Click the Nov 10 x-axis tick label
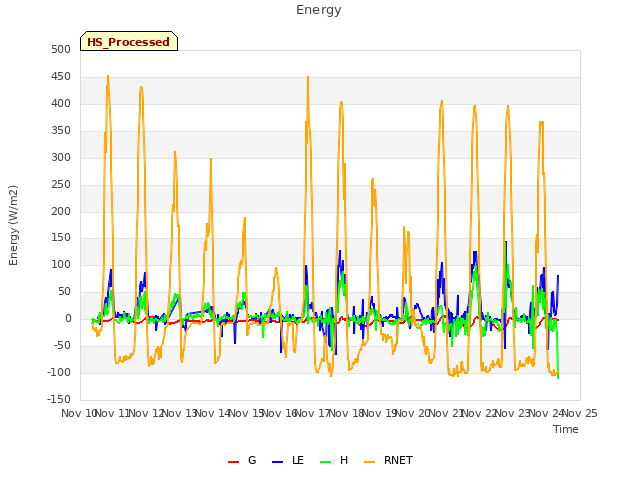This screenshot has height=480, width=640. click(x=79, y=413)
